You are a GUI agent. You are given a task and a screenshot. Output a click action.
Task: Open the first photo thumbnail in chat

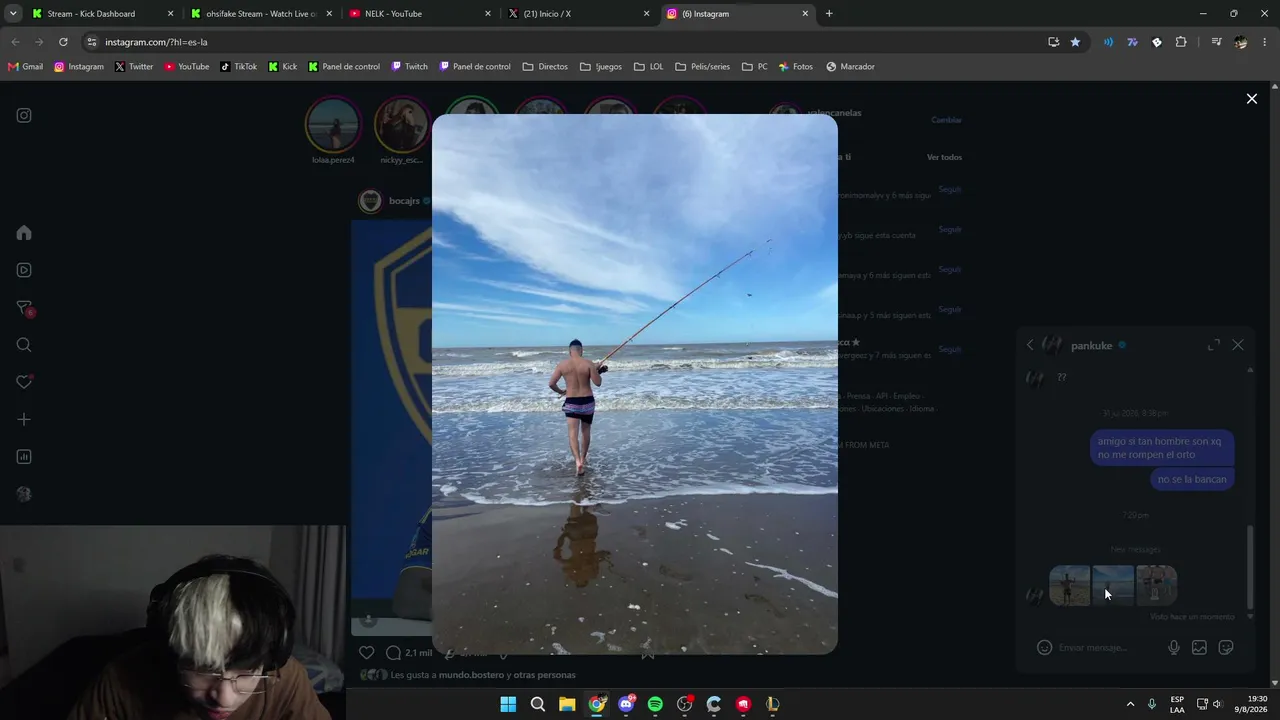point(1070,586)
